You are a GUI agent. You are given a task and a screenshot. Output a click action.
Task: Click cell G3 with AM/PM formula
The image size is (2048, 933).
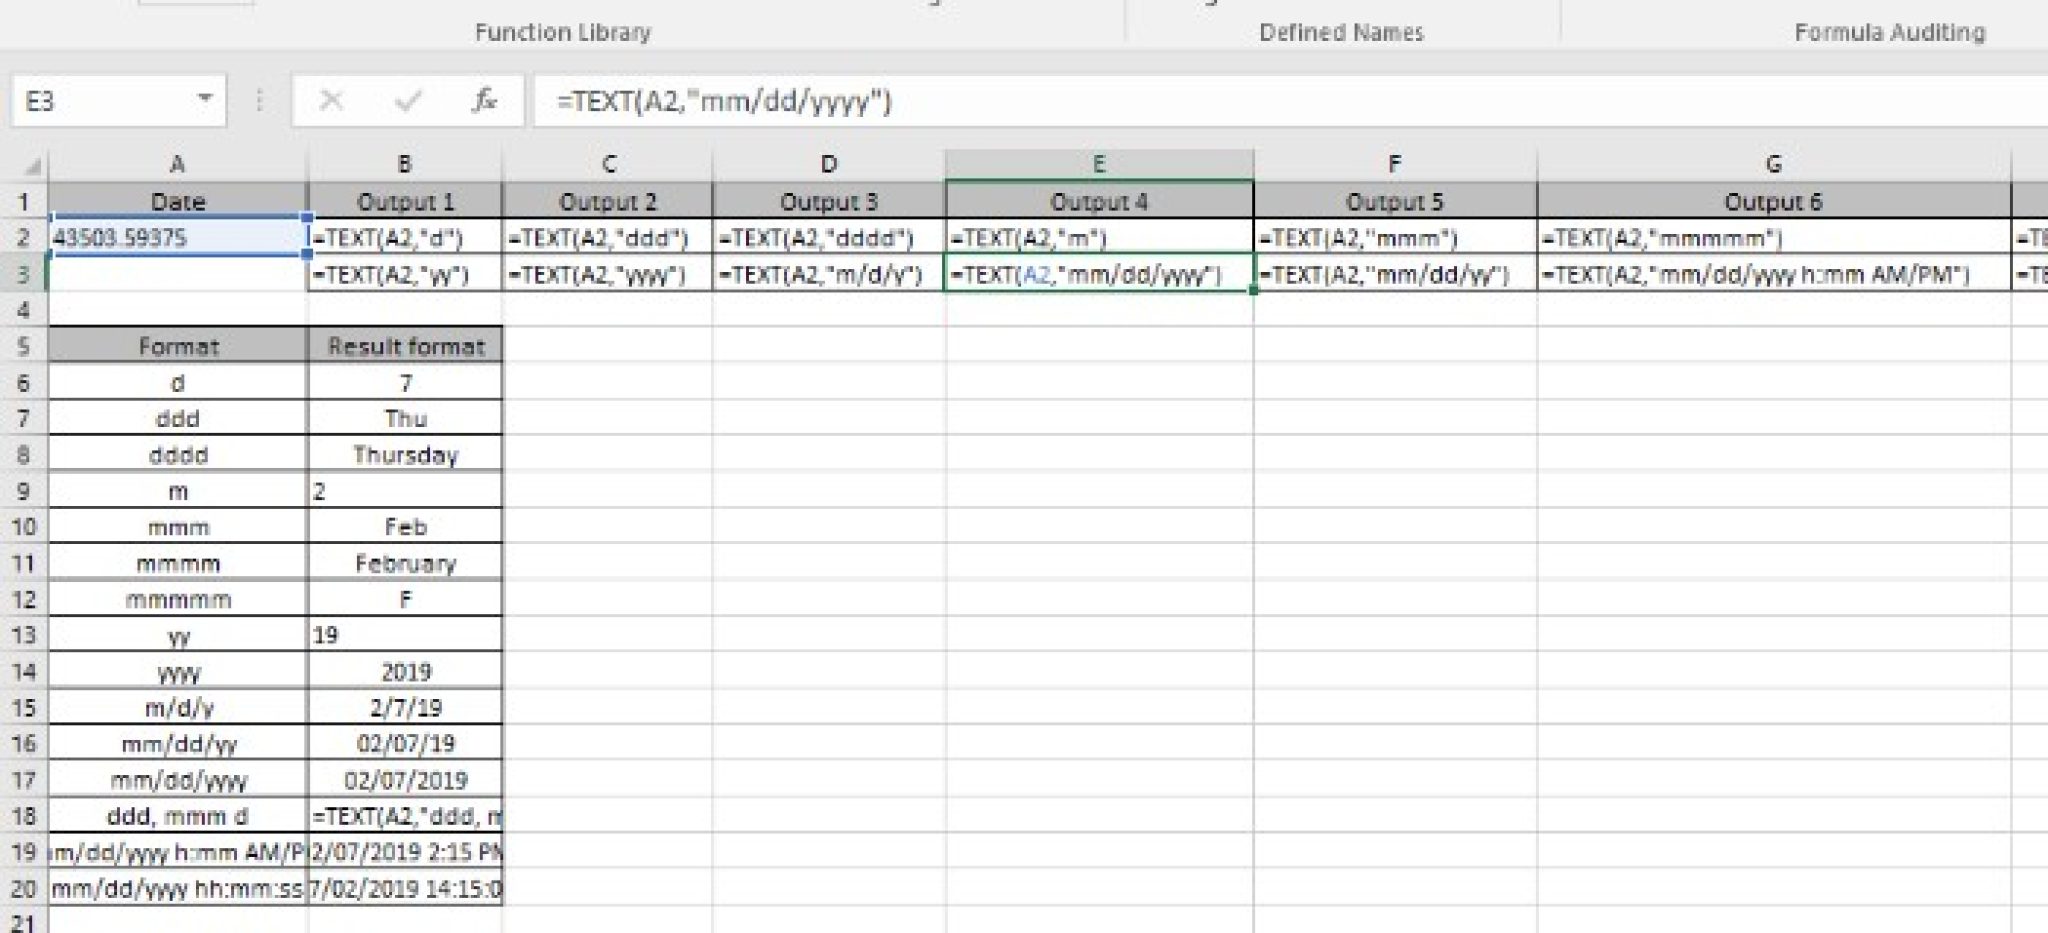(1773, 274)
